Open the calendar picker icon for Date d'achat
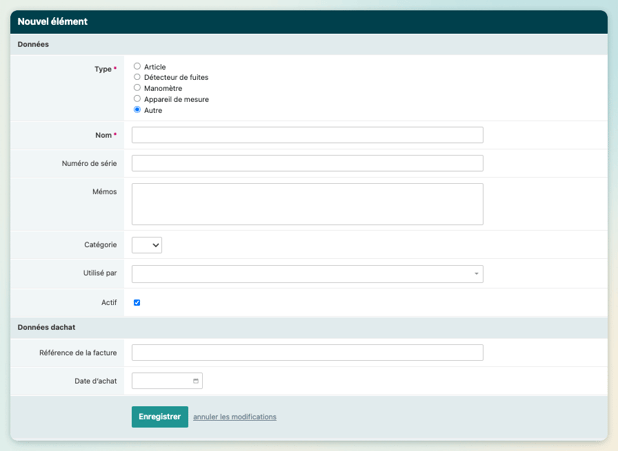Viewport: 618px width, 451px height. [196, 381]
